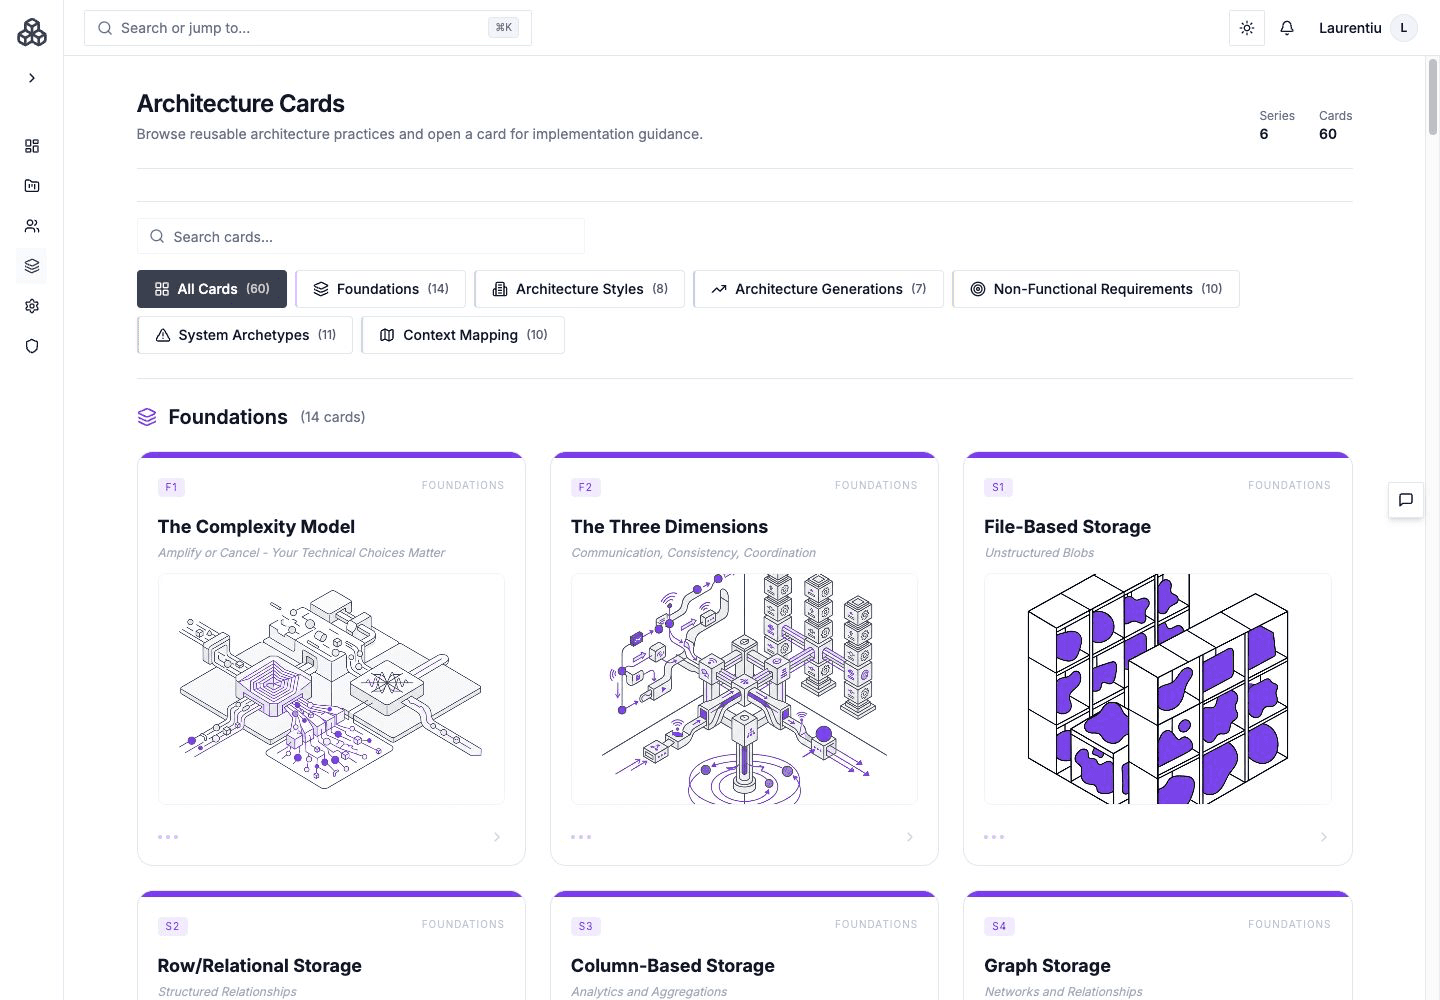The image size is (1440, 1000).
Task: Click the page vertical scrollbar
Action: (1433, 98)
